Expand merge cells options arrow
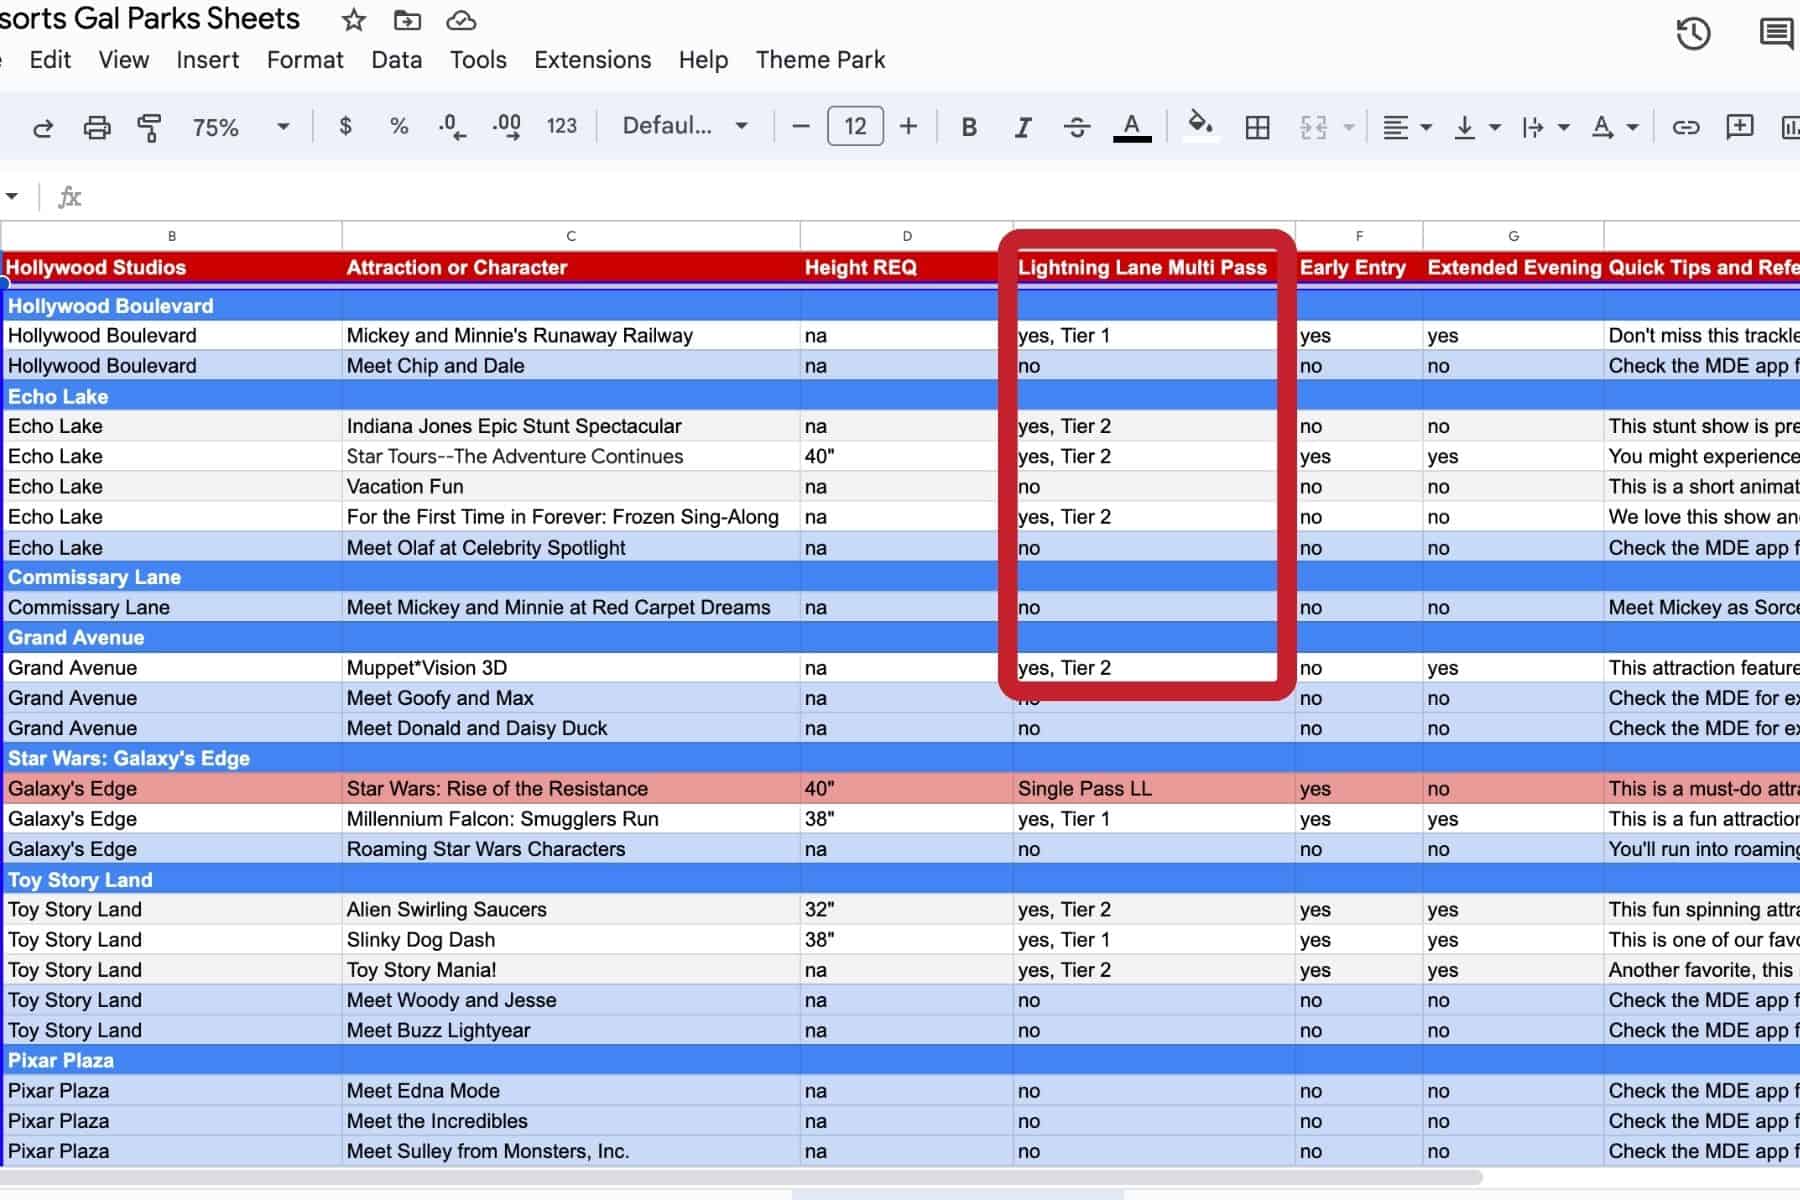1800x1200 pixels. (x=1349, y=127)
